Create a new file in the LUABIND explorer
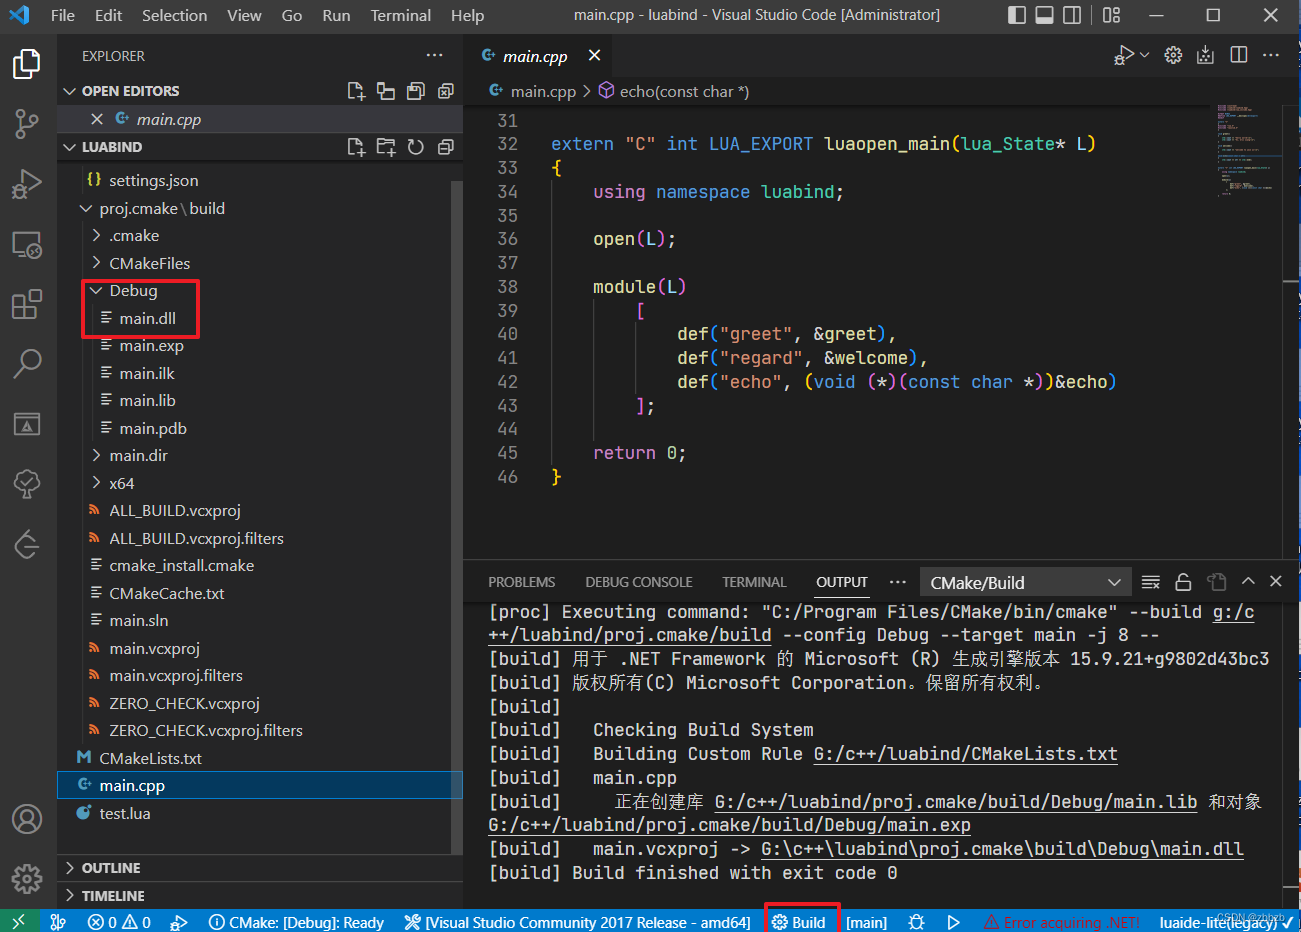Viewport: 1301px width, 932px height. (356, 147)
